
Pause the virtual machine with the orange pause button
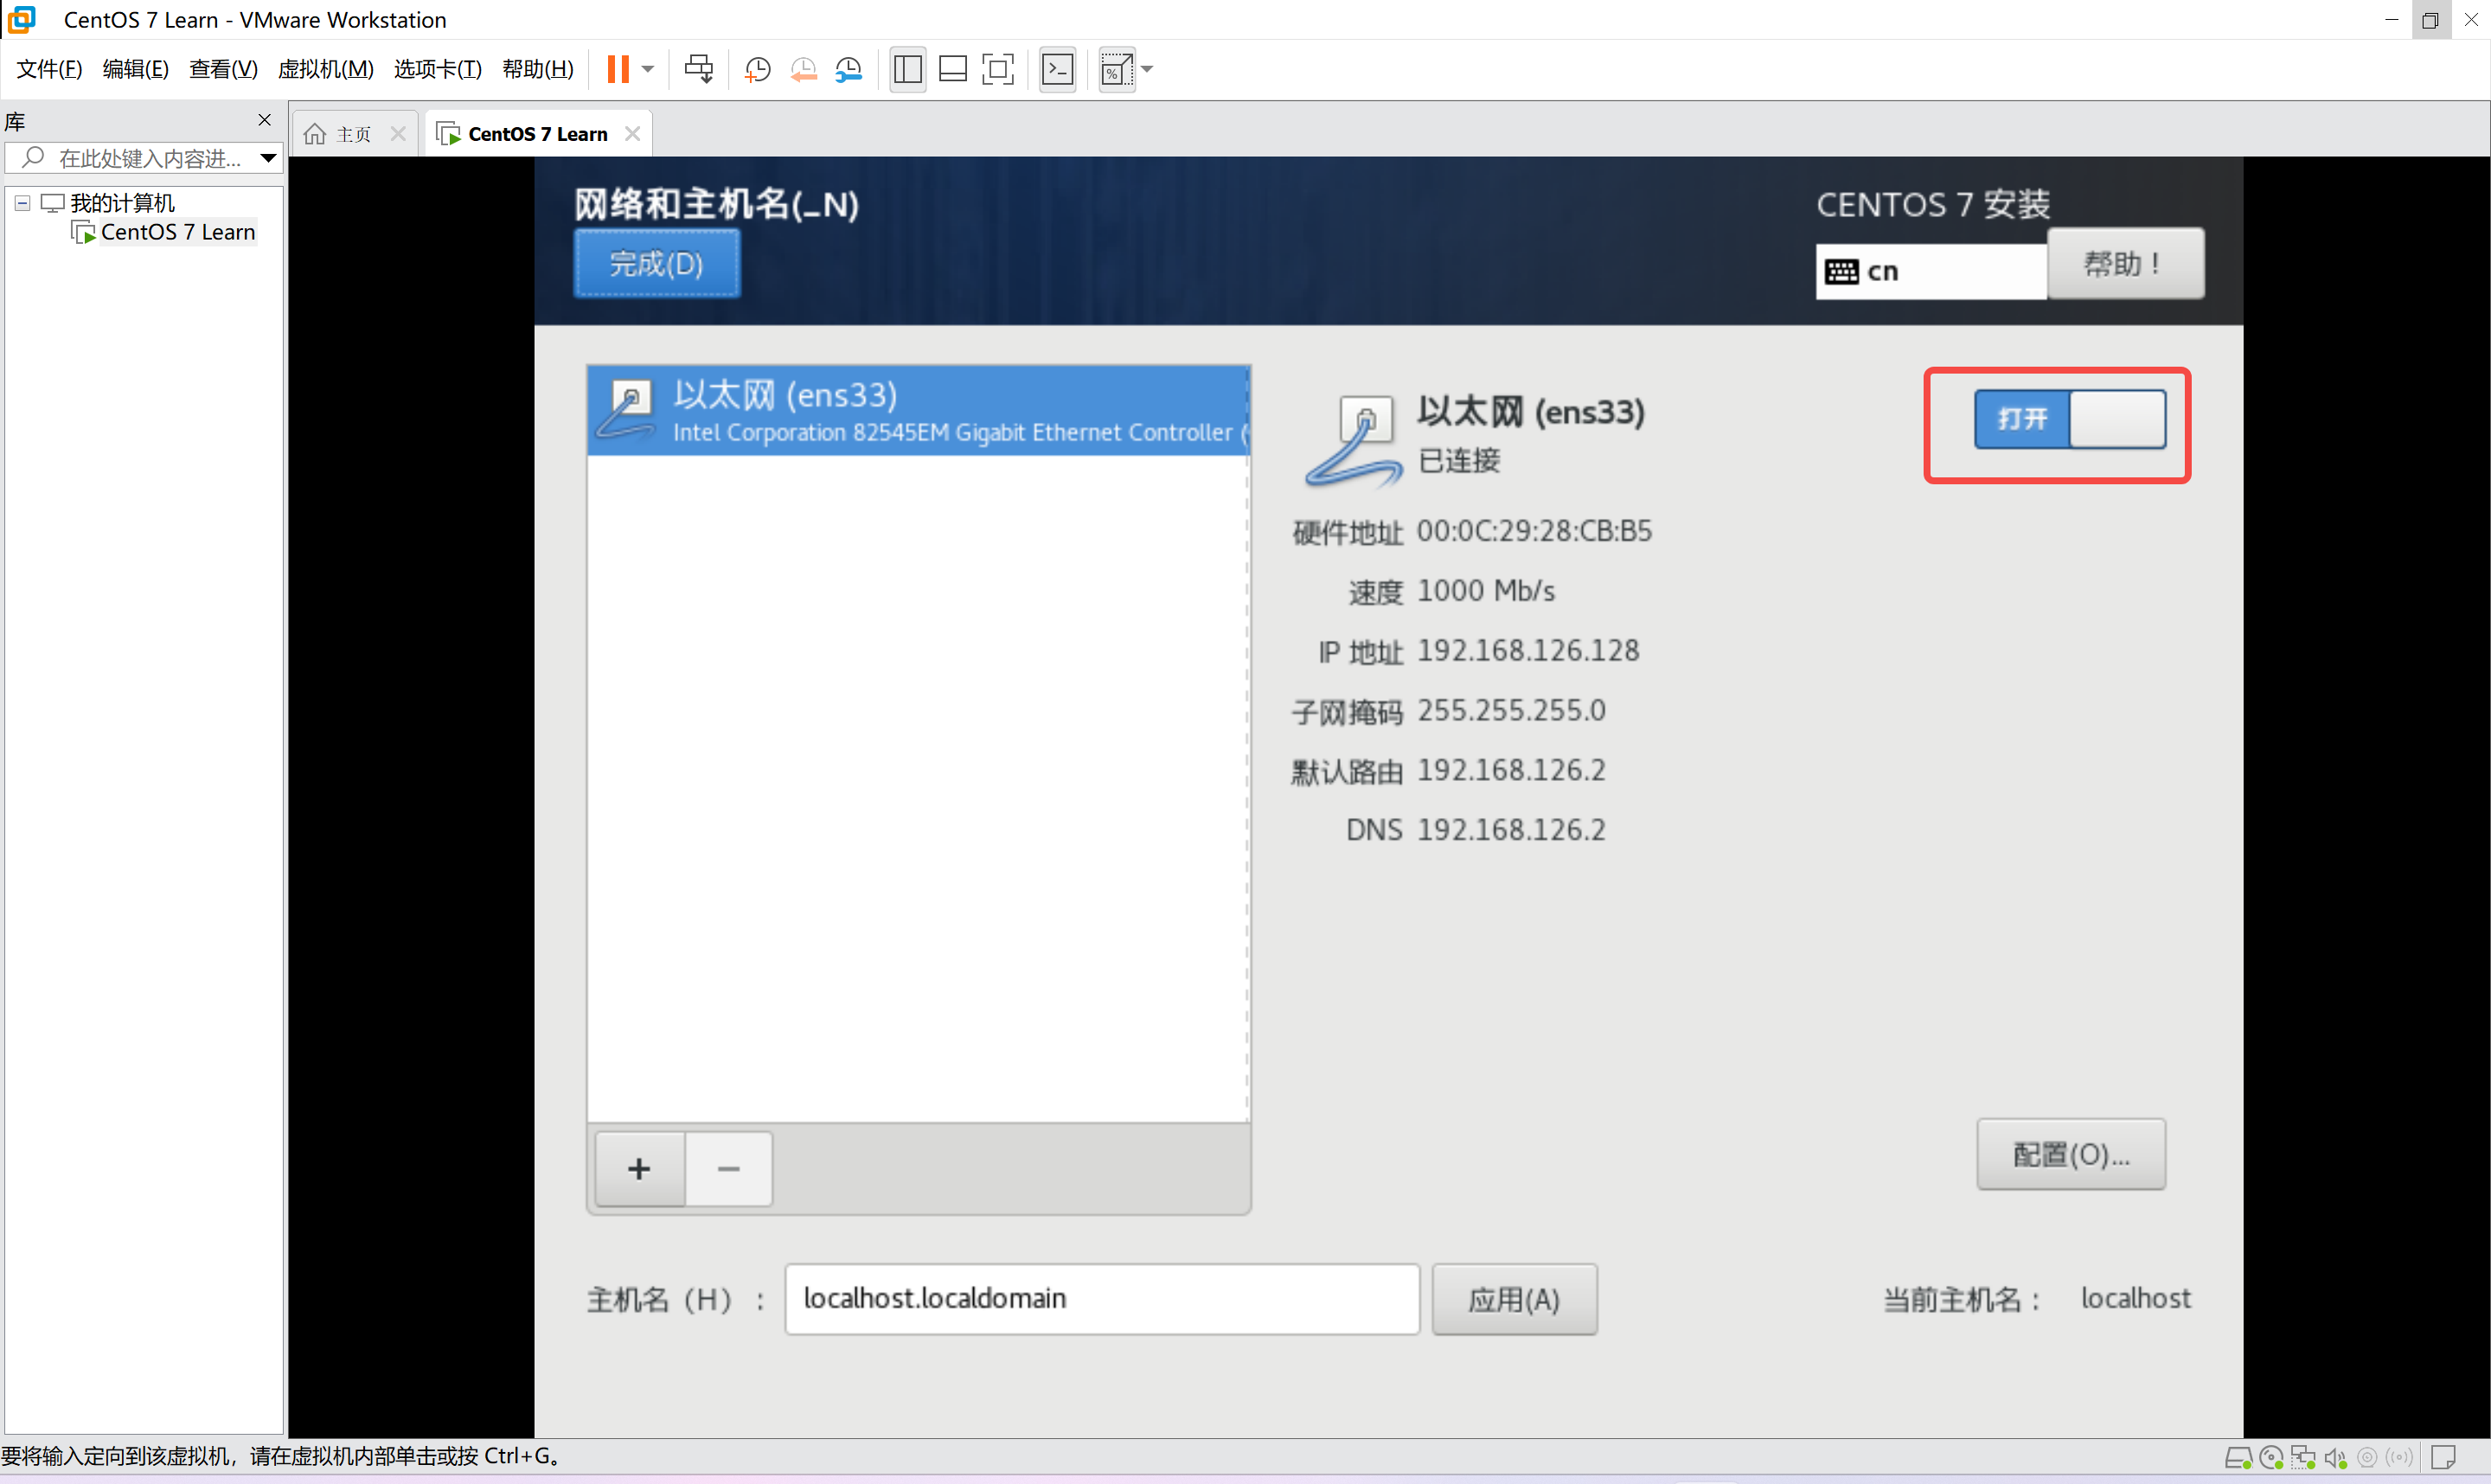tap(618, 69)
